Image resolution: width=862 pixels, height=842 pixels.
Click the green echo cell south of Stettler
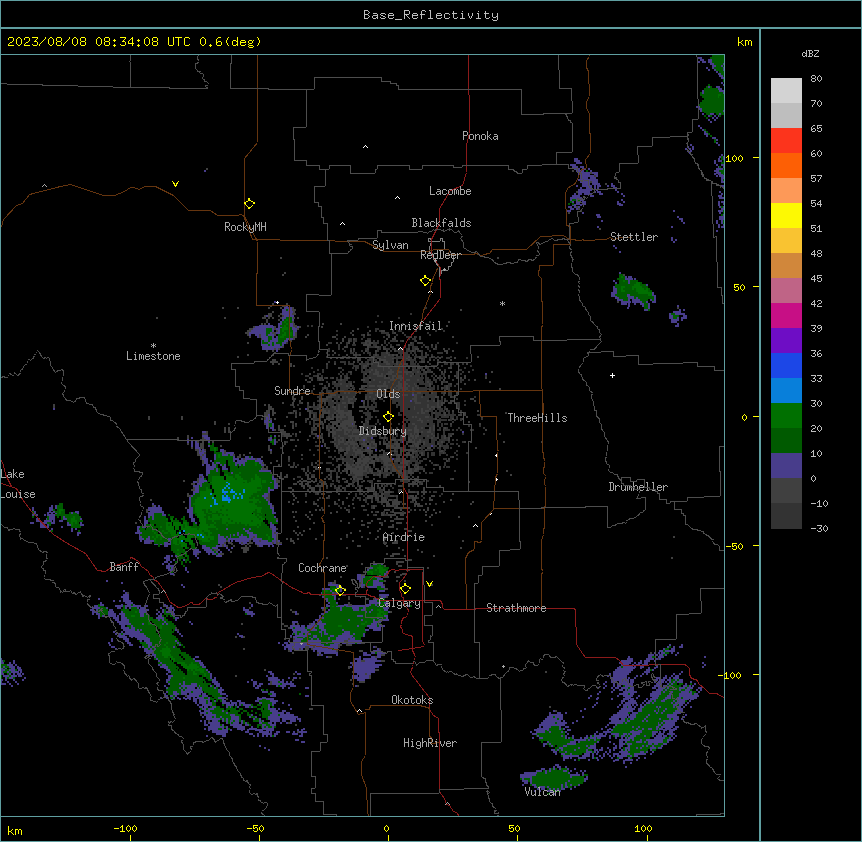(634, 291)
